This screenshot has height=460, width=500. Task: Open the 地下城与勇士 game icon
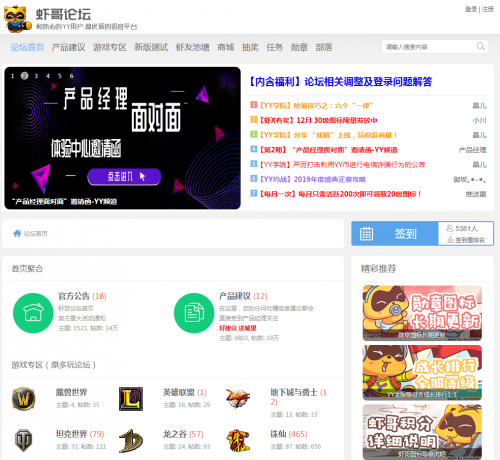point(238,398)
